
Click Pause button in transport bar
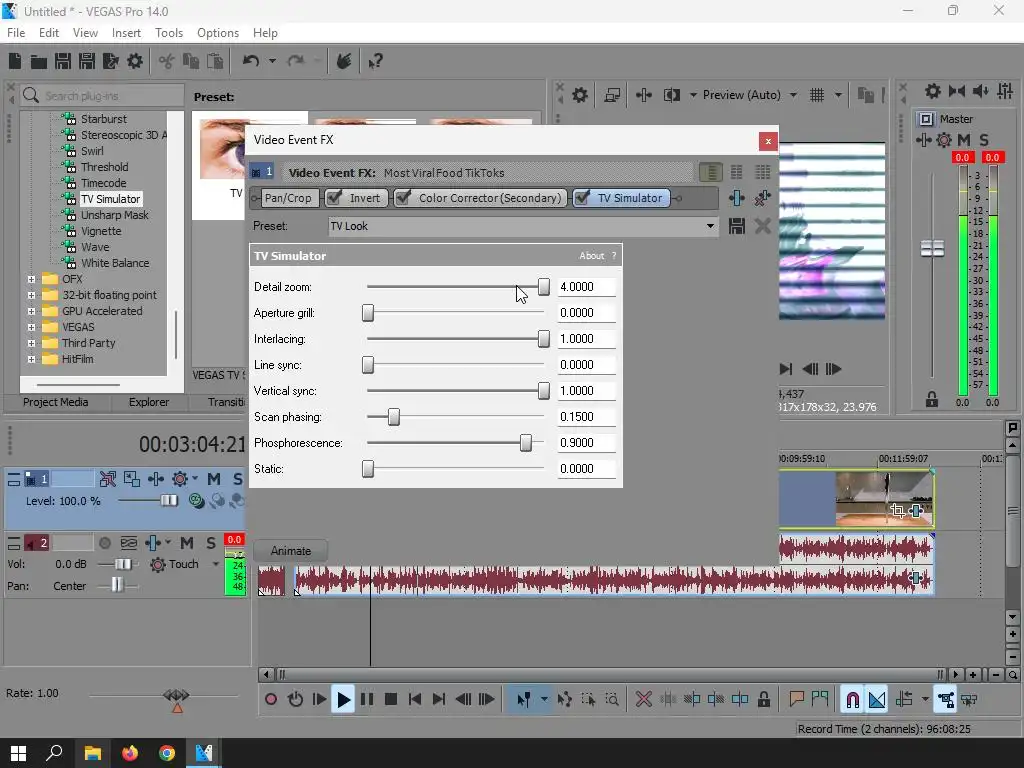(367, 699)
